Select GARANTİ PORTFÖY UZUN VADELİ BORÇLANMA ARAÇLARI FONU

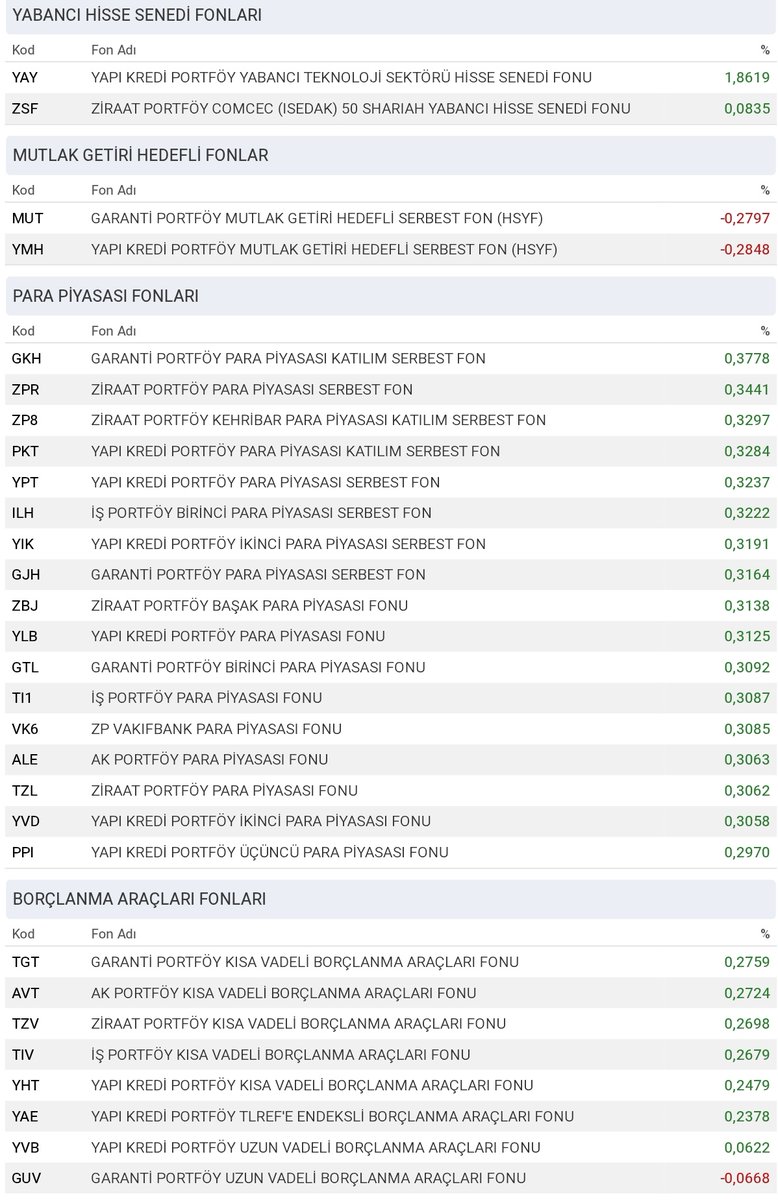(308, 1179)
